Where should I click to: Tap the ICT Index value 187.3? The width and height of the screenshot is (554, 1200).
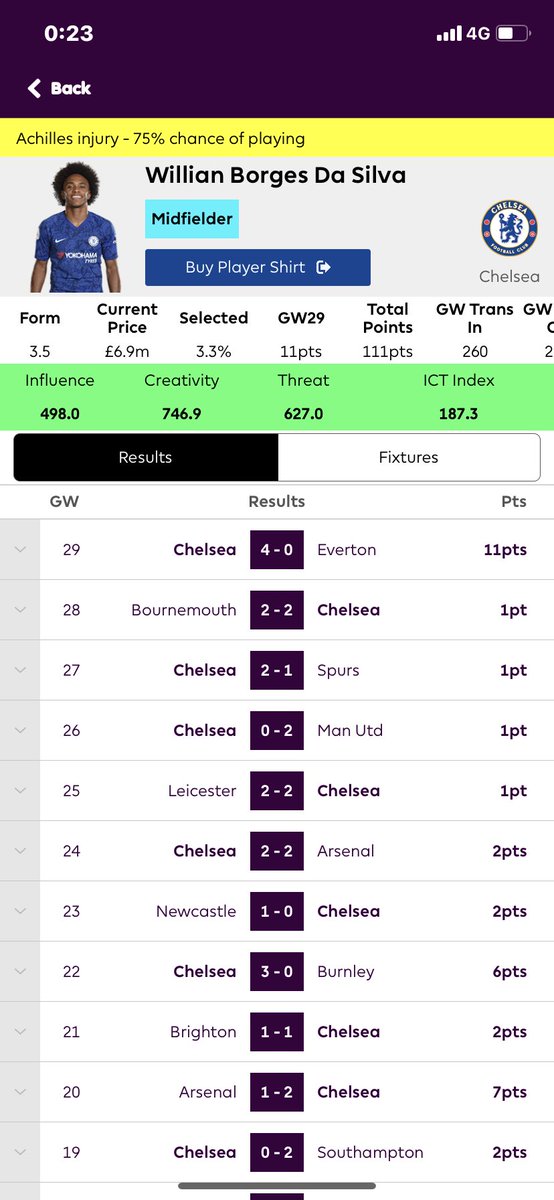(458, 413)
